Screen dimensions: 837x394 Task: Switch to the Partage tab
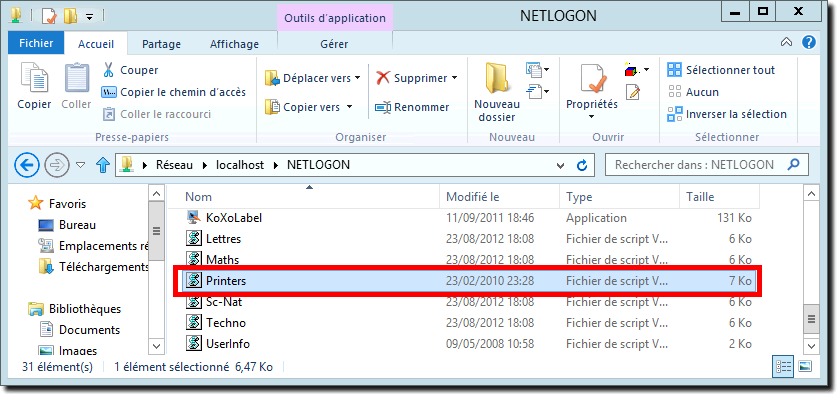tap(161, 44)
